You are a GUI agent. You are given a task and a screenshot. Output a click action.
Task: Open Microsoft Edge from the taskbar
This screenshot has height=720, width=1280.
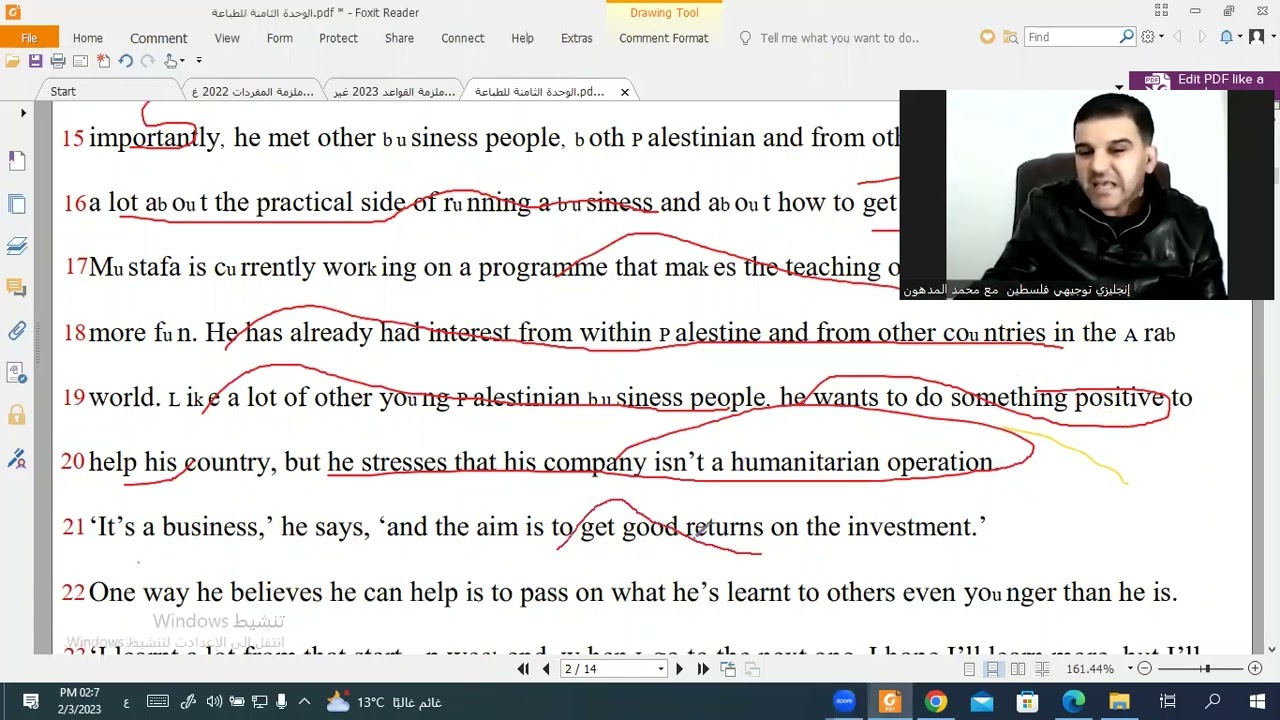coord(1074,702)
